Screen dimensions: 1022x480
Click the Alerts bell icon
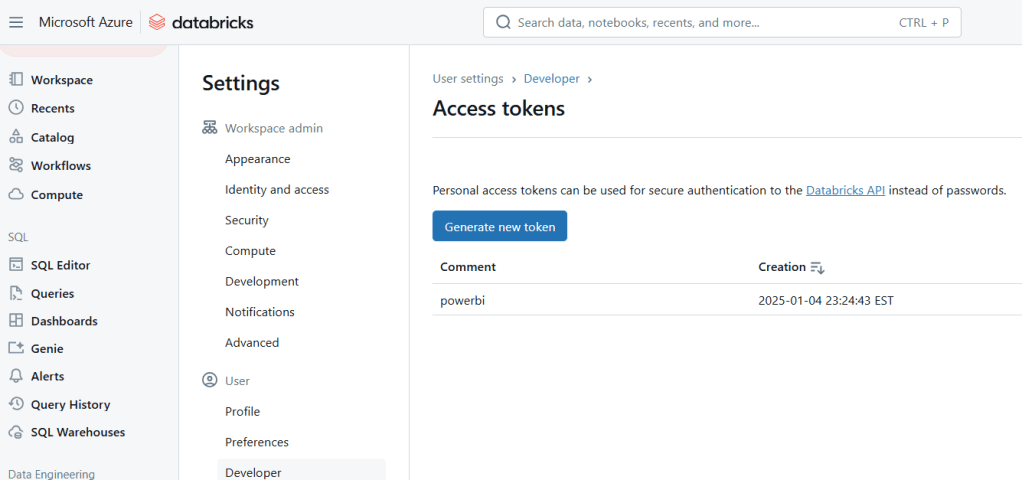tap(16, 376)
